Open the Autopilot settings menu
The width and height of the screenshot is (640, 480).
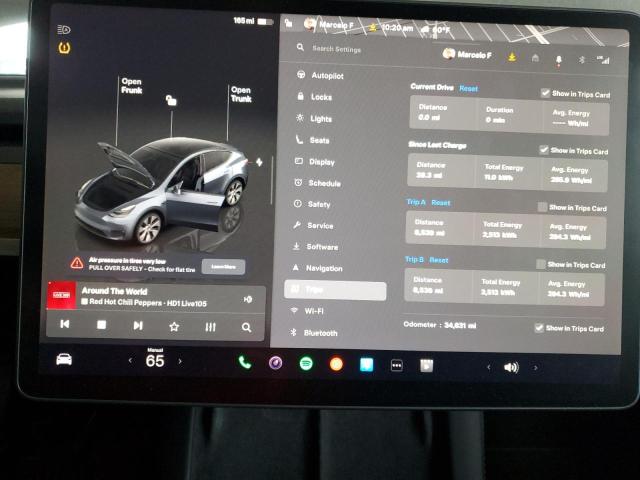(x=325, y=75)
